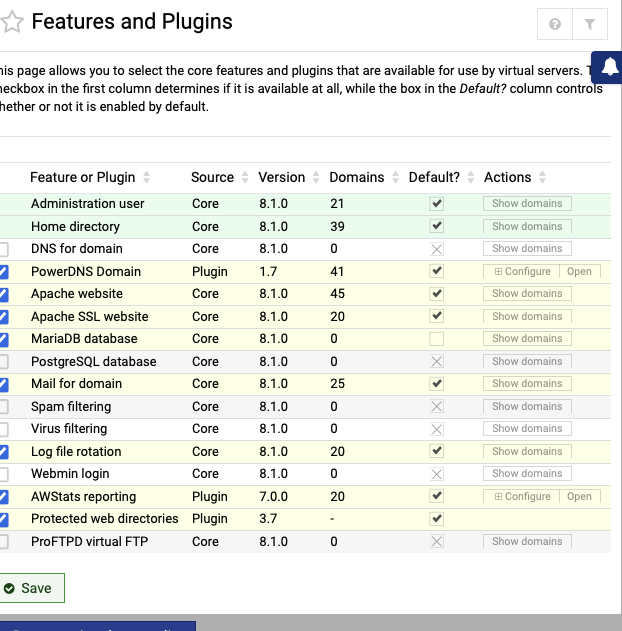Show domains for MariaDB database

pyautogui.click(x=527, y=339)
